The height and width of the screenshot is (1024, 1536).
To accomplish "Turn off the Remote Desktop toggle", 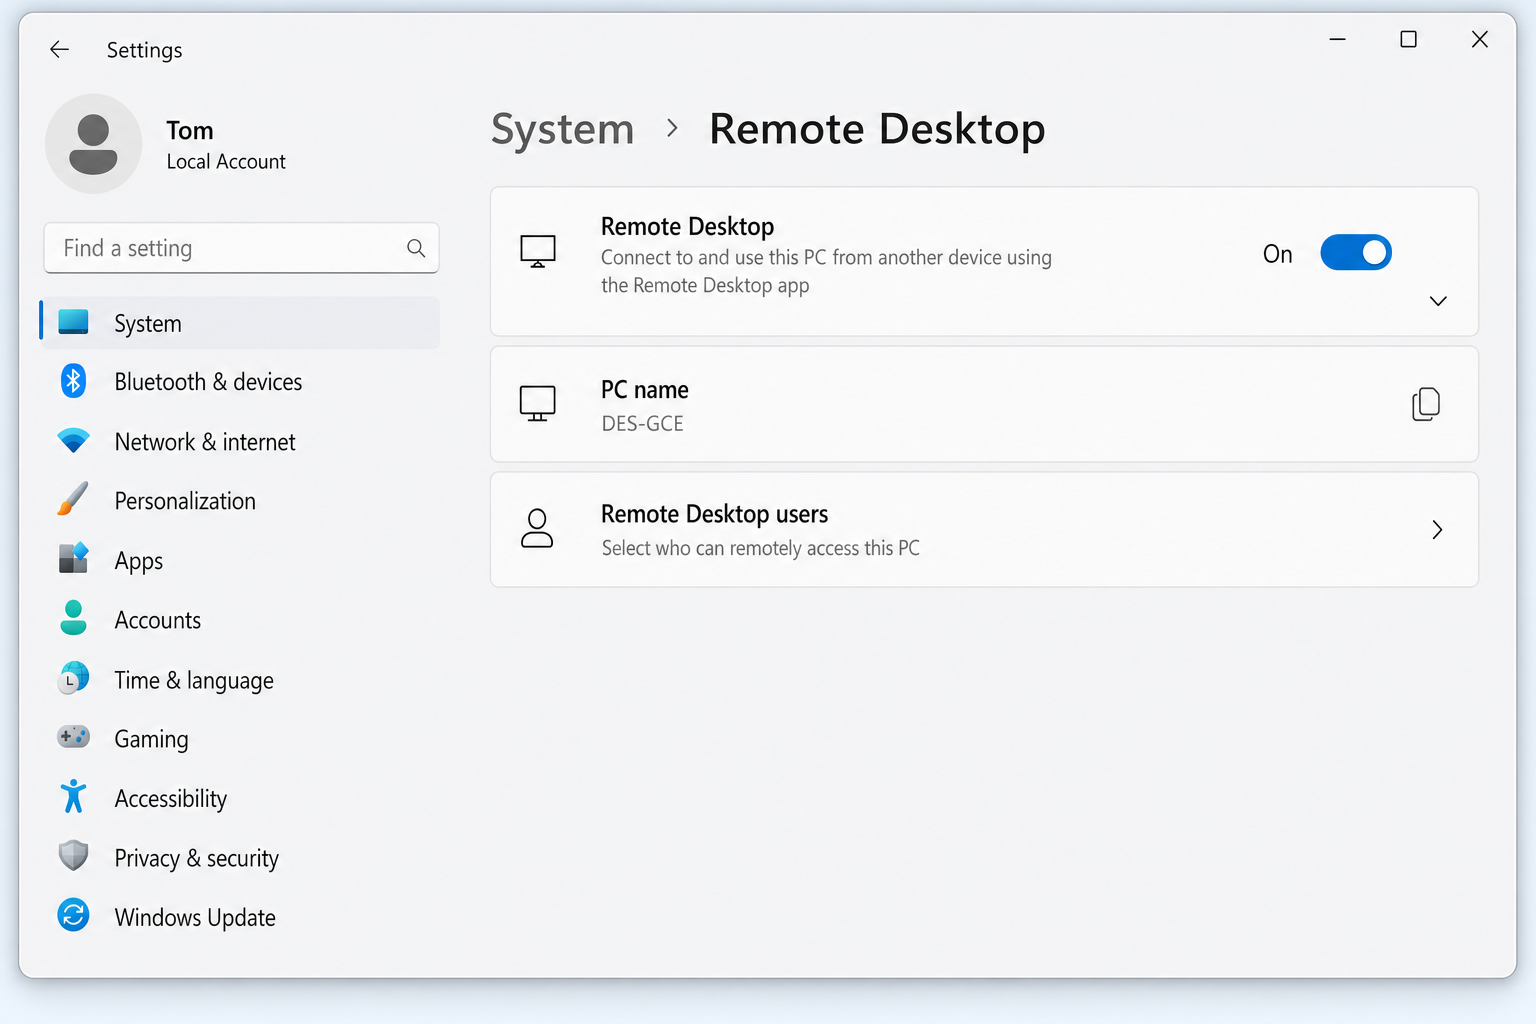I will (1356, 253).
